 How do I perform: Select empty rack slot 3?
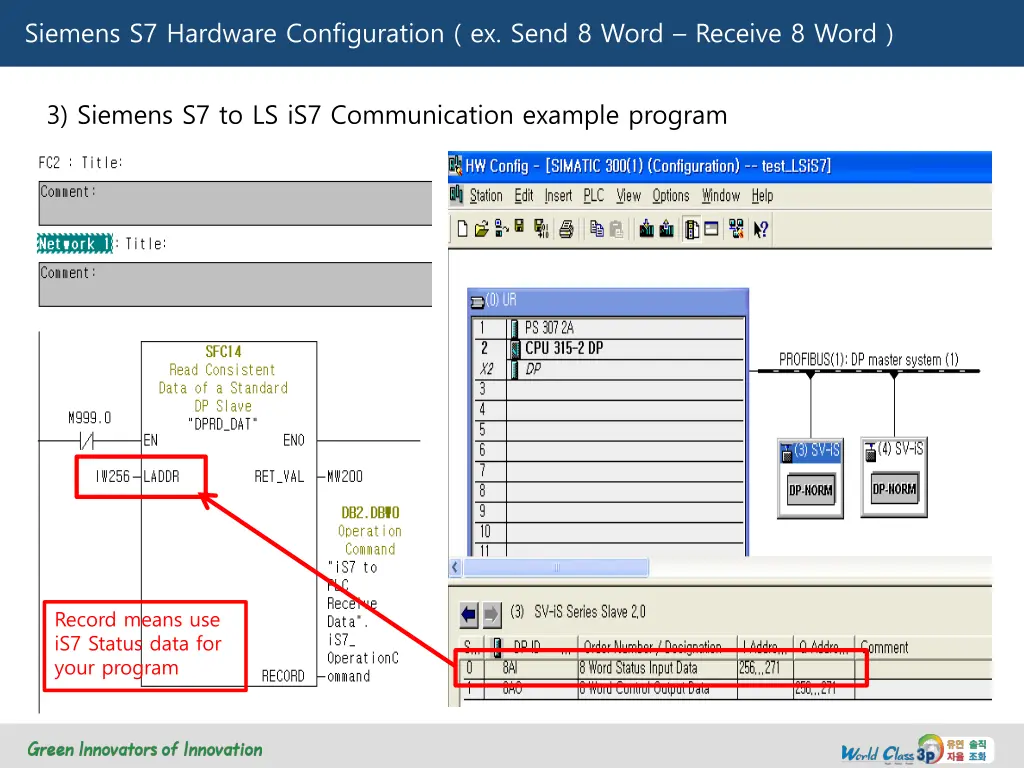(x=609, y=389)
